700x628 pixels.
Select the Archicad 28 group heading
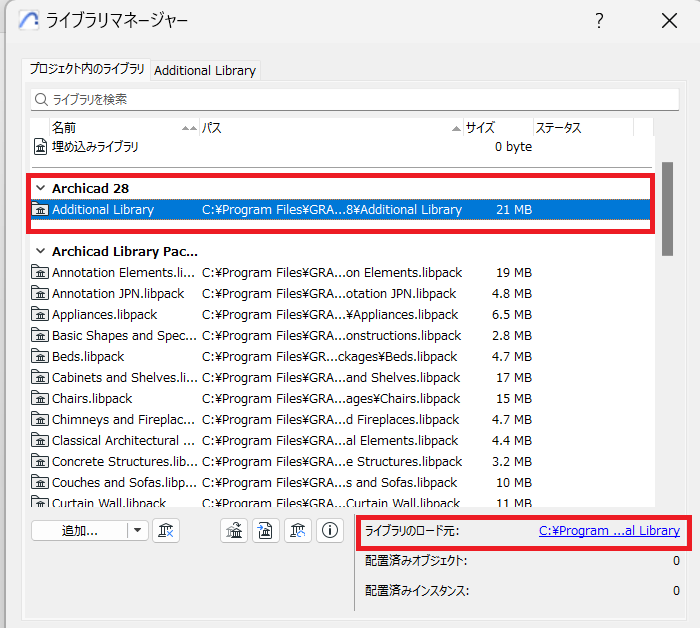coord(90,188)
